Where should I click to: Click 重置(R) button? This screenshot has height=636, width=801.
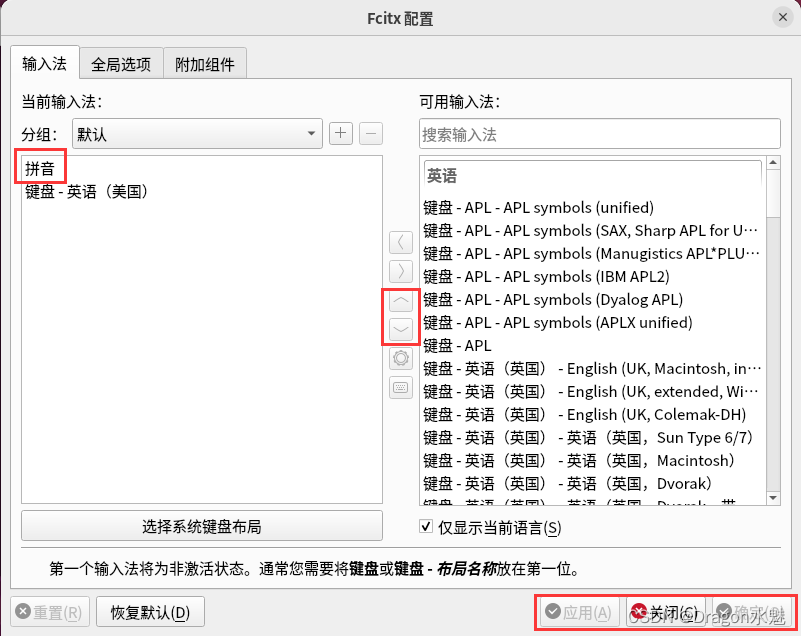tap(50, 612)
